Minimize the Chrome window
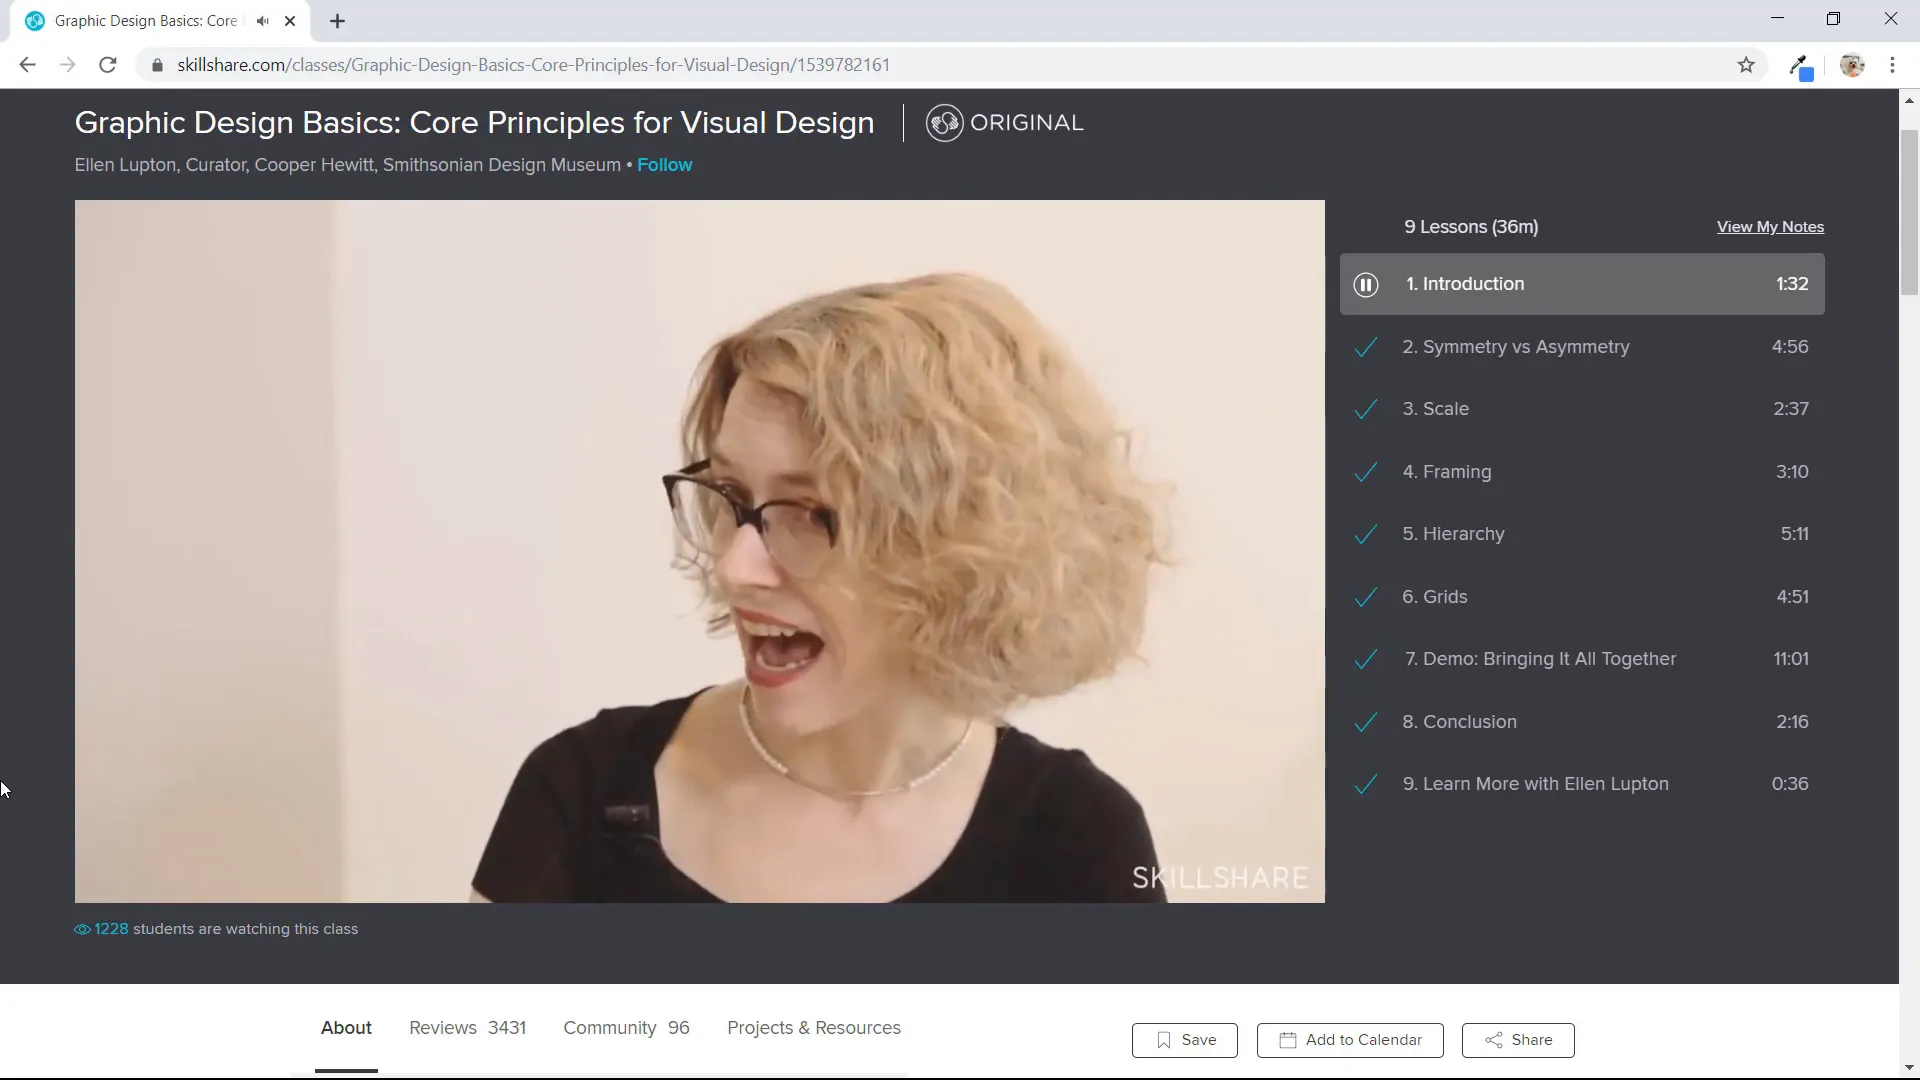The image size is (1920, 1080). 1777,19
